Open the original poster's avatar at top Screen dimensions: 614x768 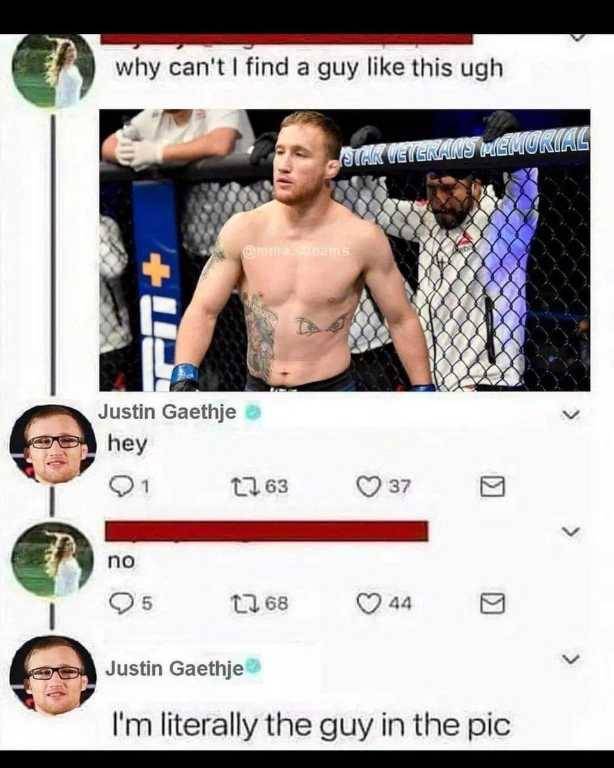pyautogui.click(x=53, y=71)
